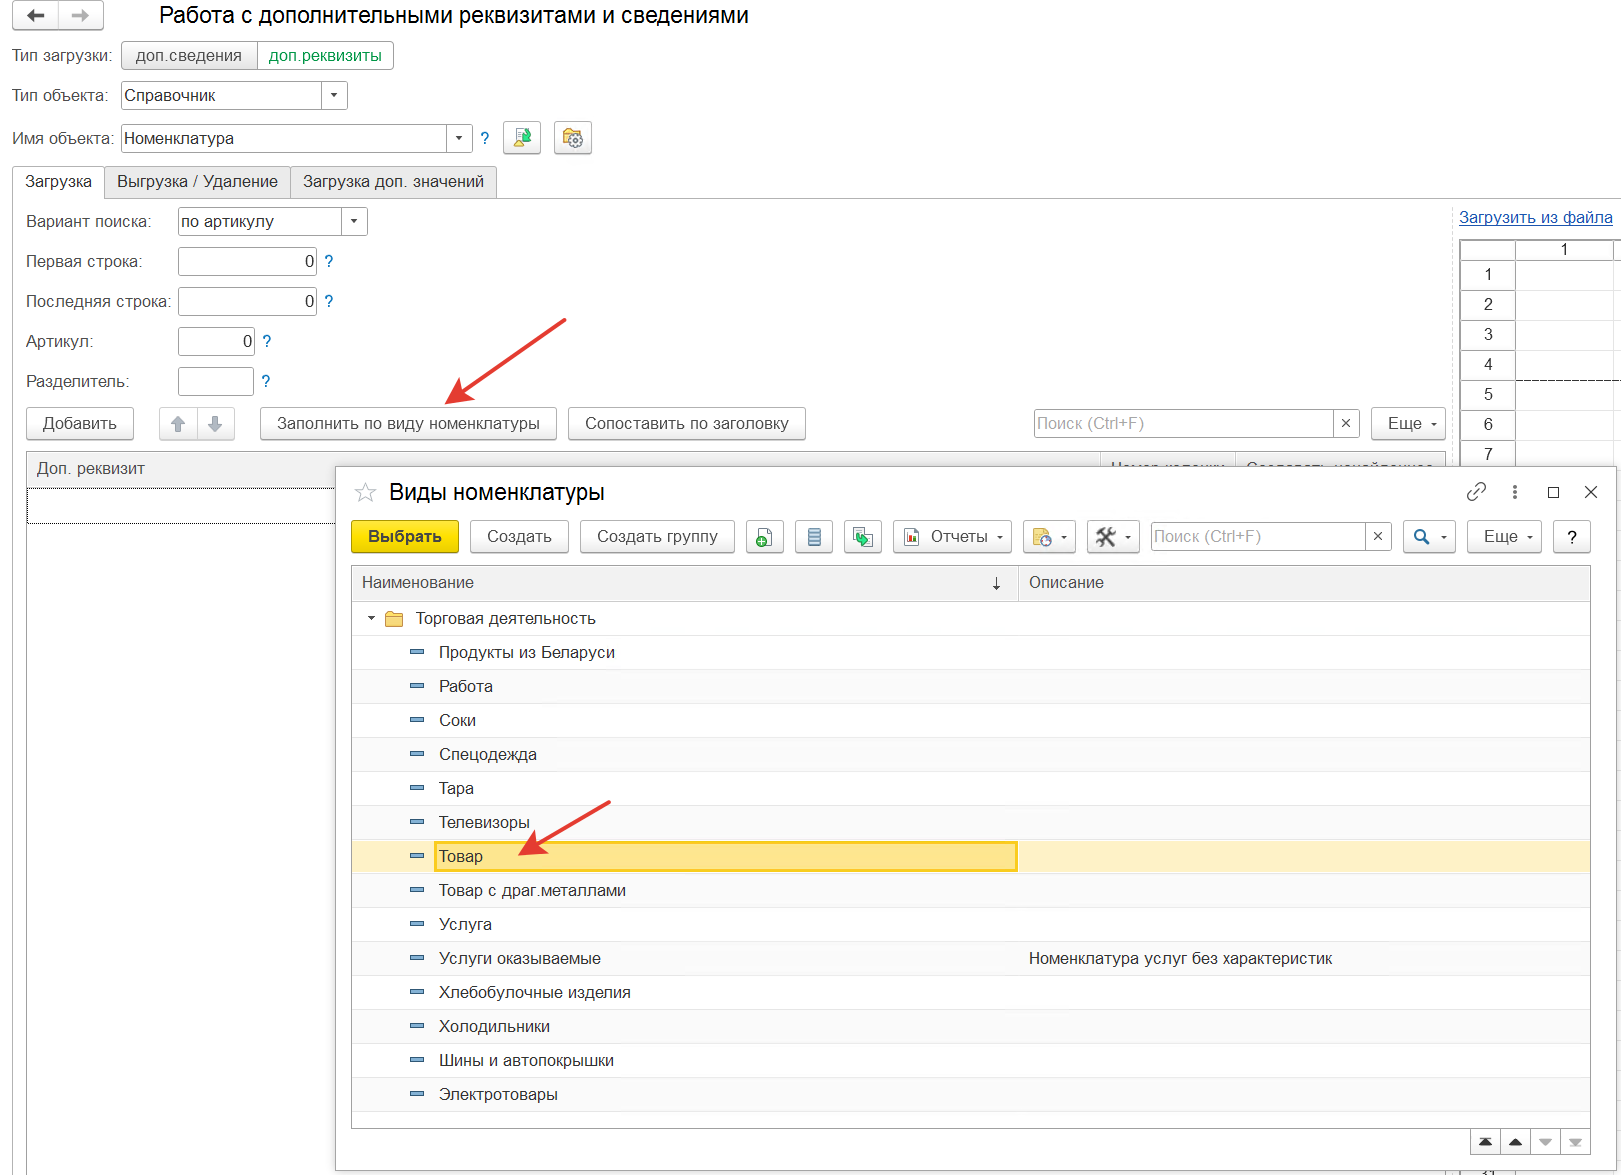Open Вариант поиска dropdown arrow
Screen dimensions: 1621x1175
(x=354, y=222)
